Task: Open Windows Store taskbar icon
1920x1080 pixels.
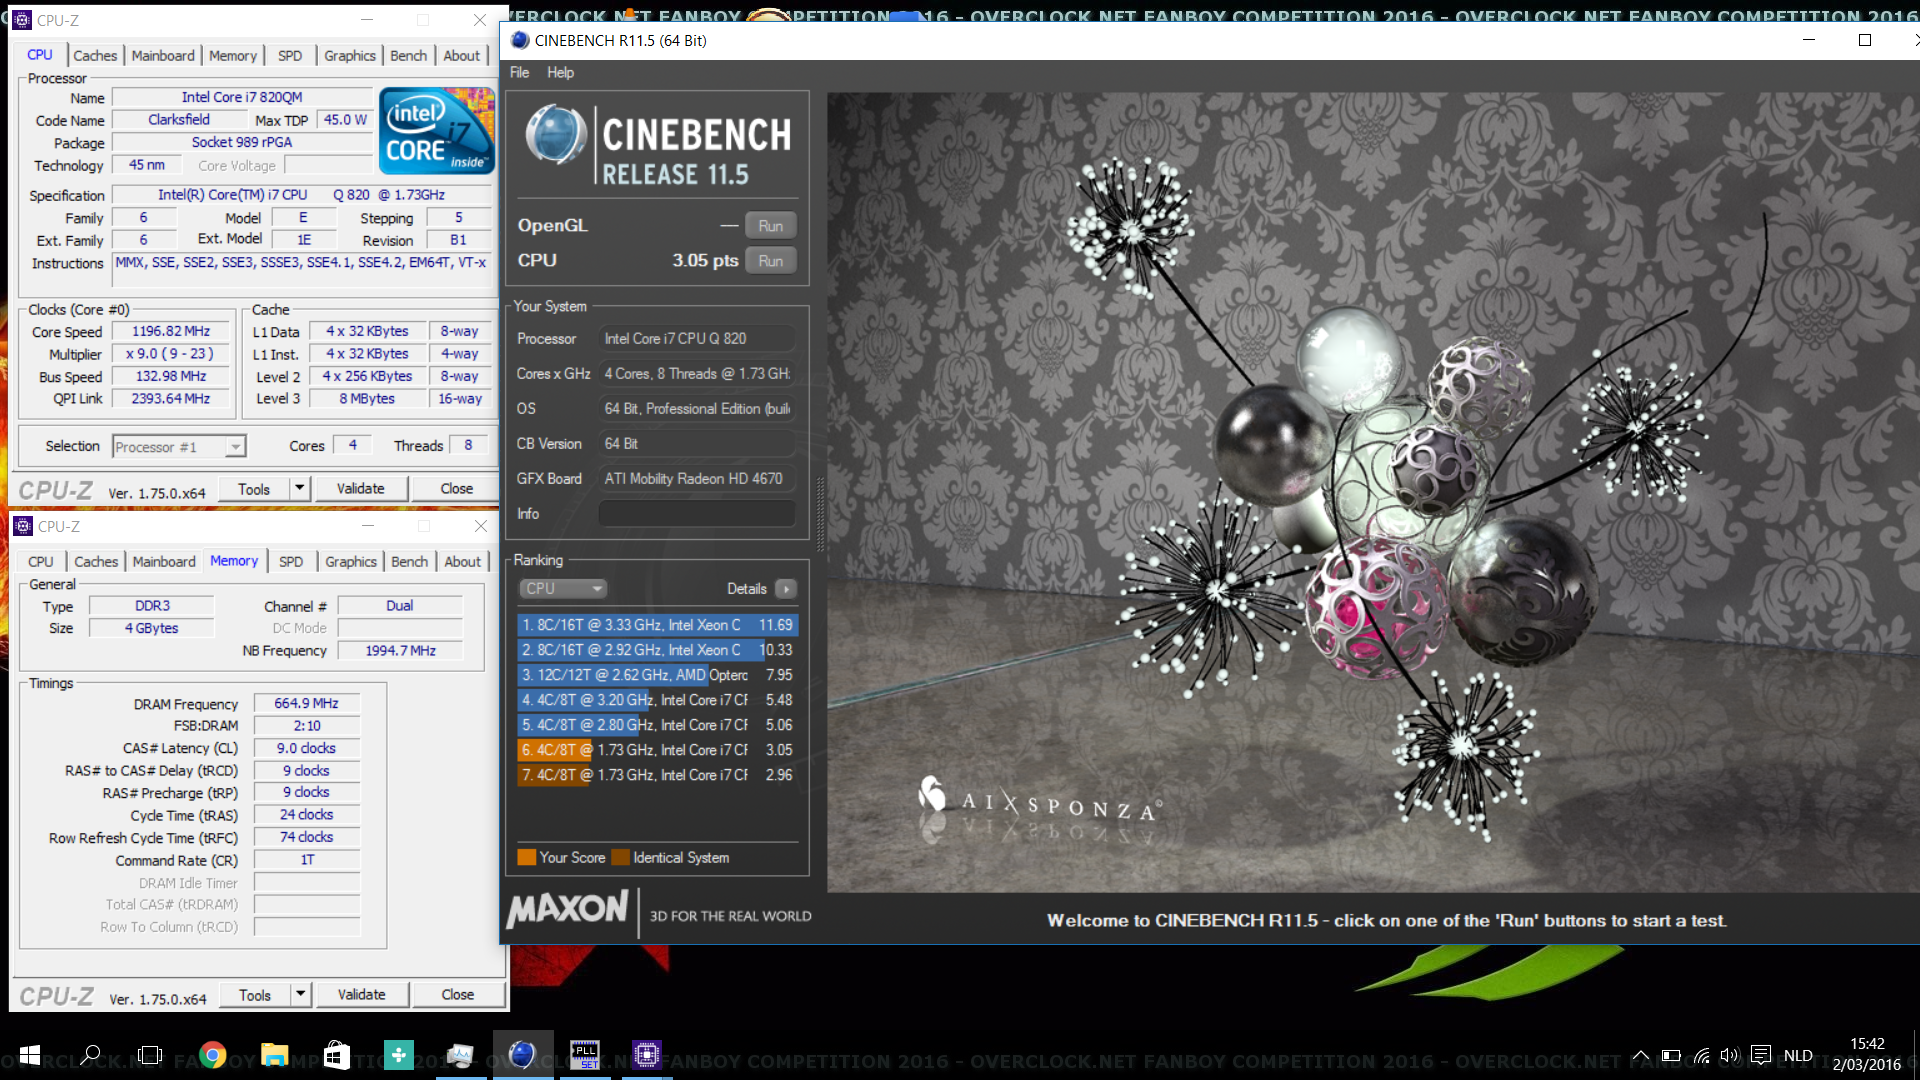Action: (337, 1055)
